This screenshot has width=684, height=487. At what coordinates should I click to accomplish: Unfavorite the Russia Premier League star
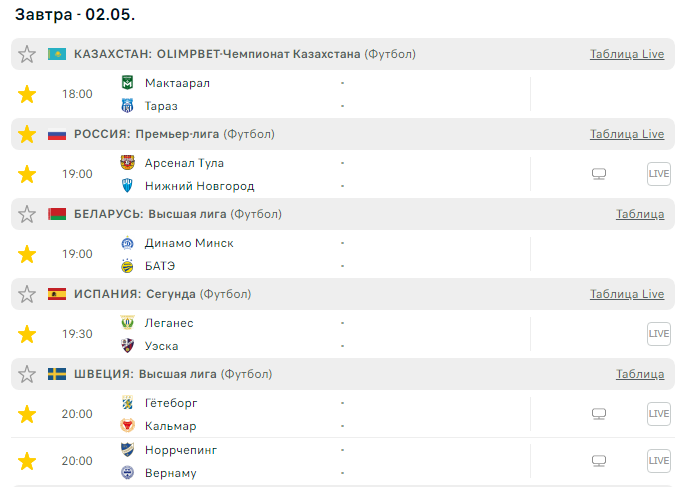click(27, 134)
